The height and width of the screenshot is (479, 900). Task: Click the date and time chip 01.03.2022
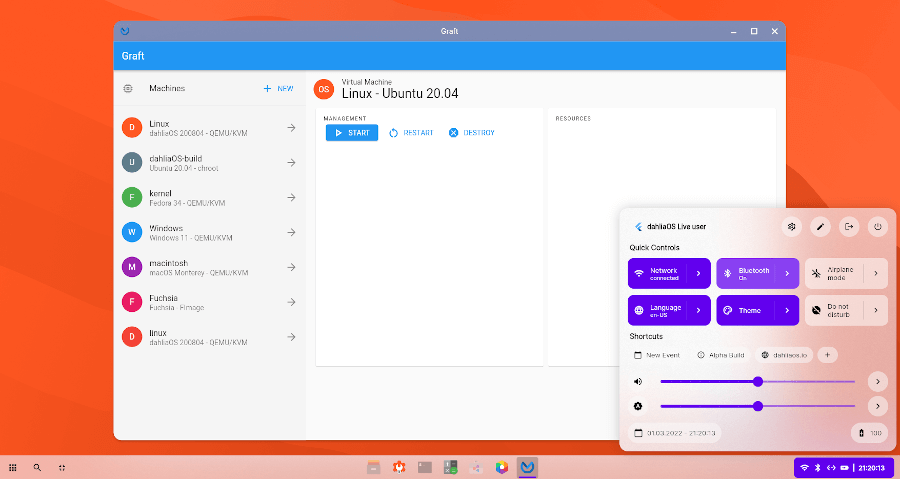[x=676, y=433]
